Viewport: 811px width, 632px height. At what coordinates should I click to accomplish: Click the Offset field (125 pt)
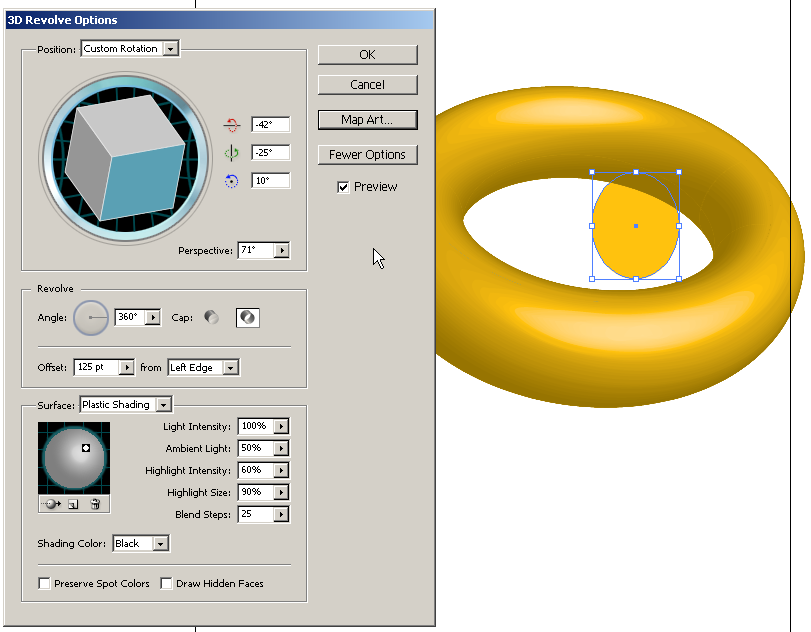(97, 367)
